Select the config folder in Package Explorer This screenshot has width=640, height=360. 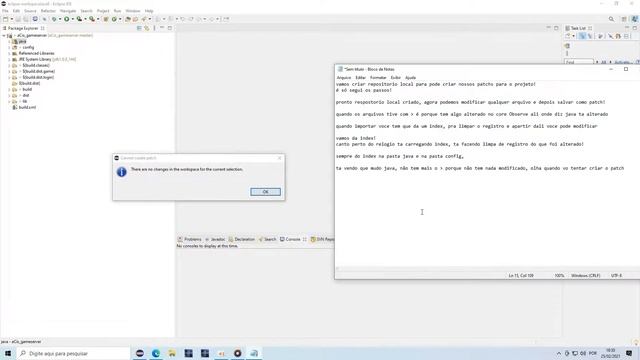(x=28, y=47)
